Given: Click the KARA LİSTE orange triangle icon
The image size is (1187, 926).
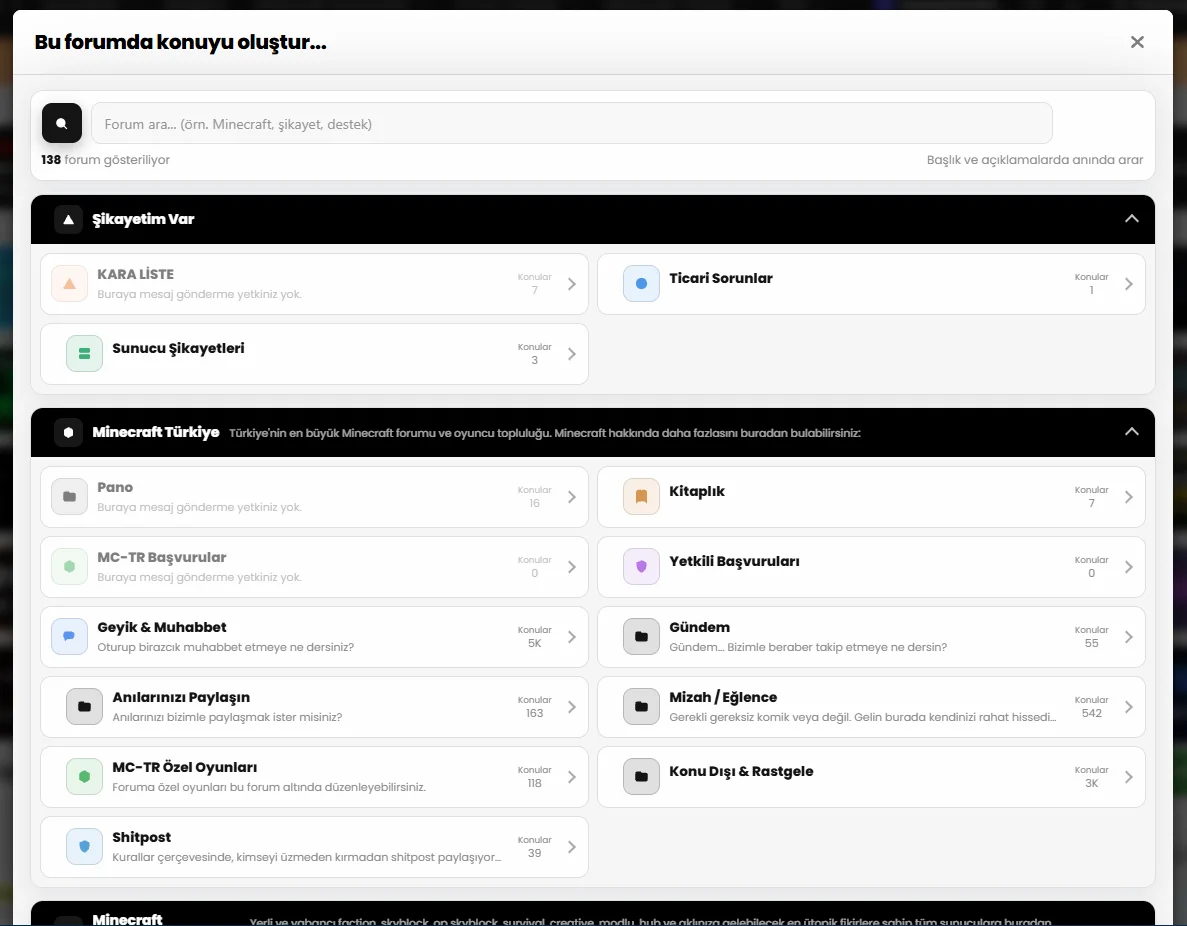Looking at the screenshot, I should tap(70, 284).
